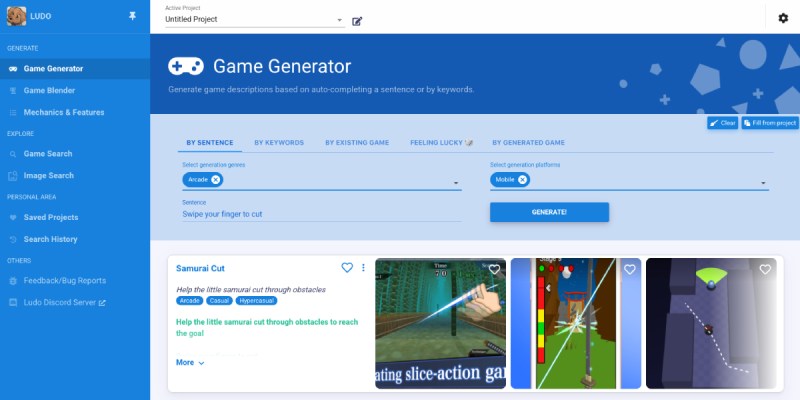Click the Generate! button

[x=549, y=212]
